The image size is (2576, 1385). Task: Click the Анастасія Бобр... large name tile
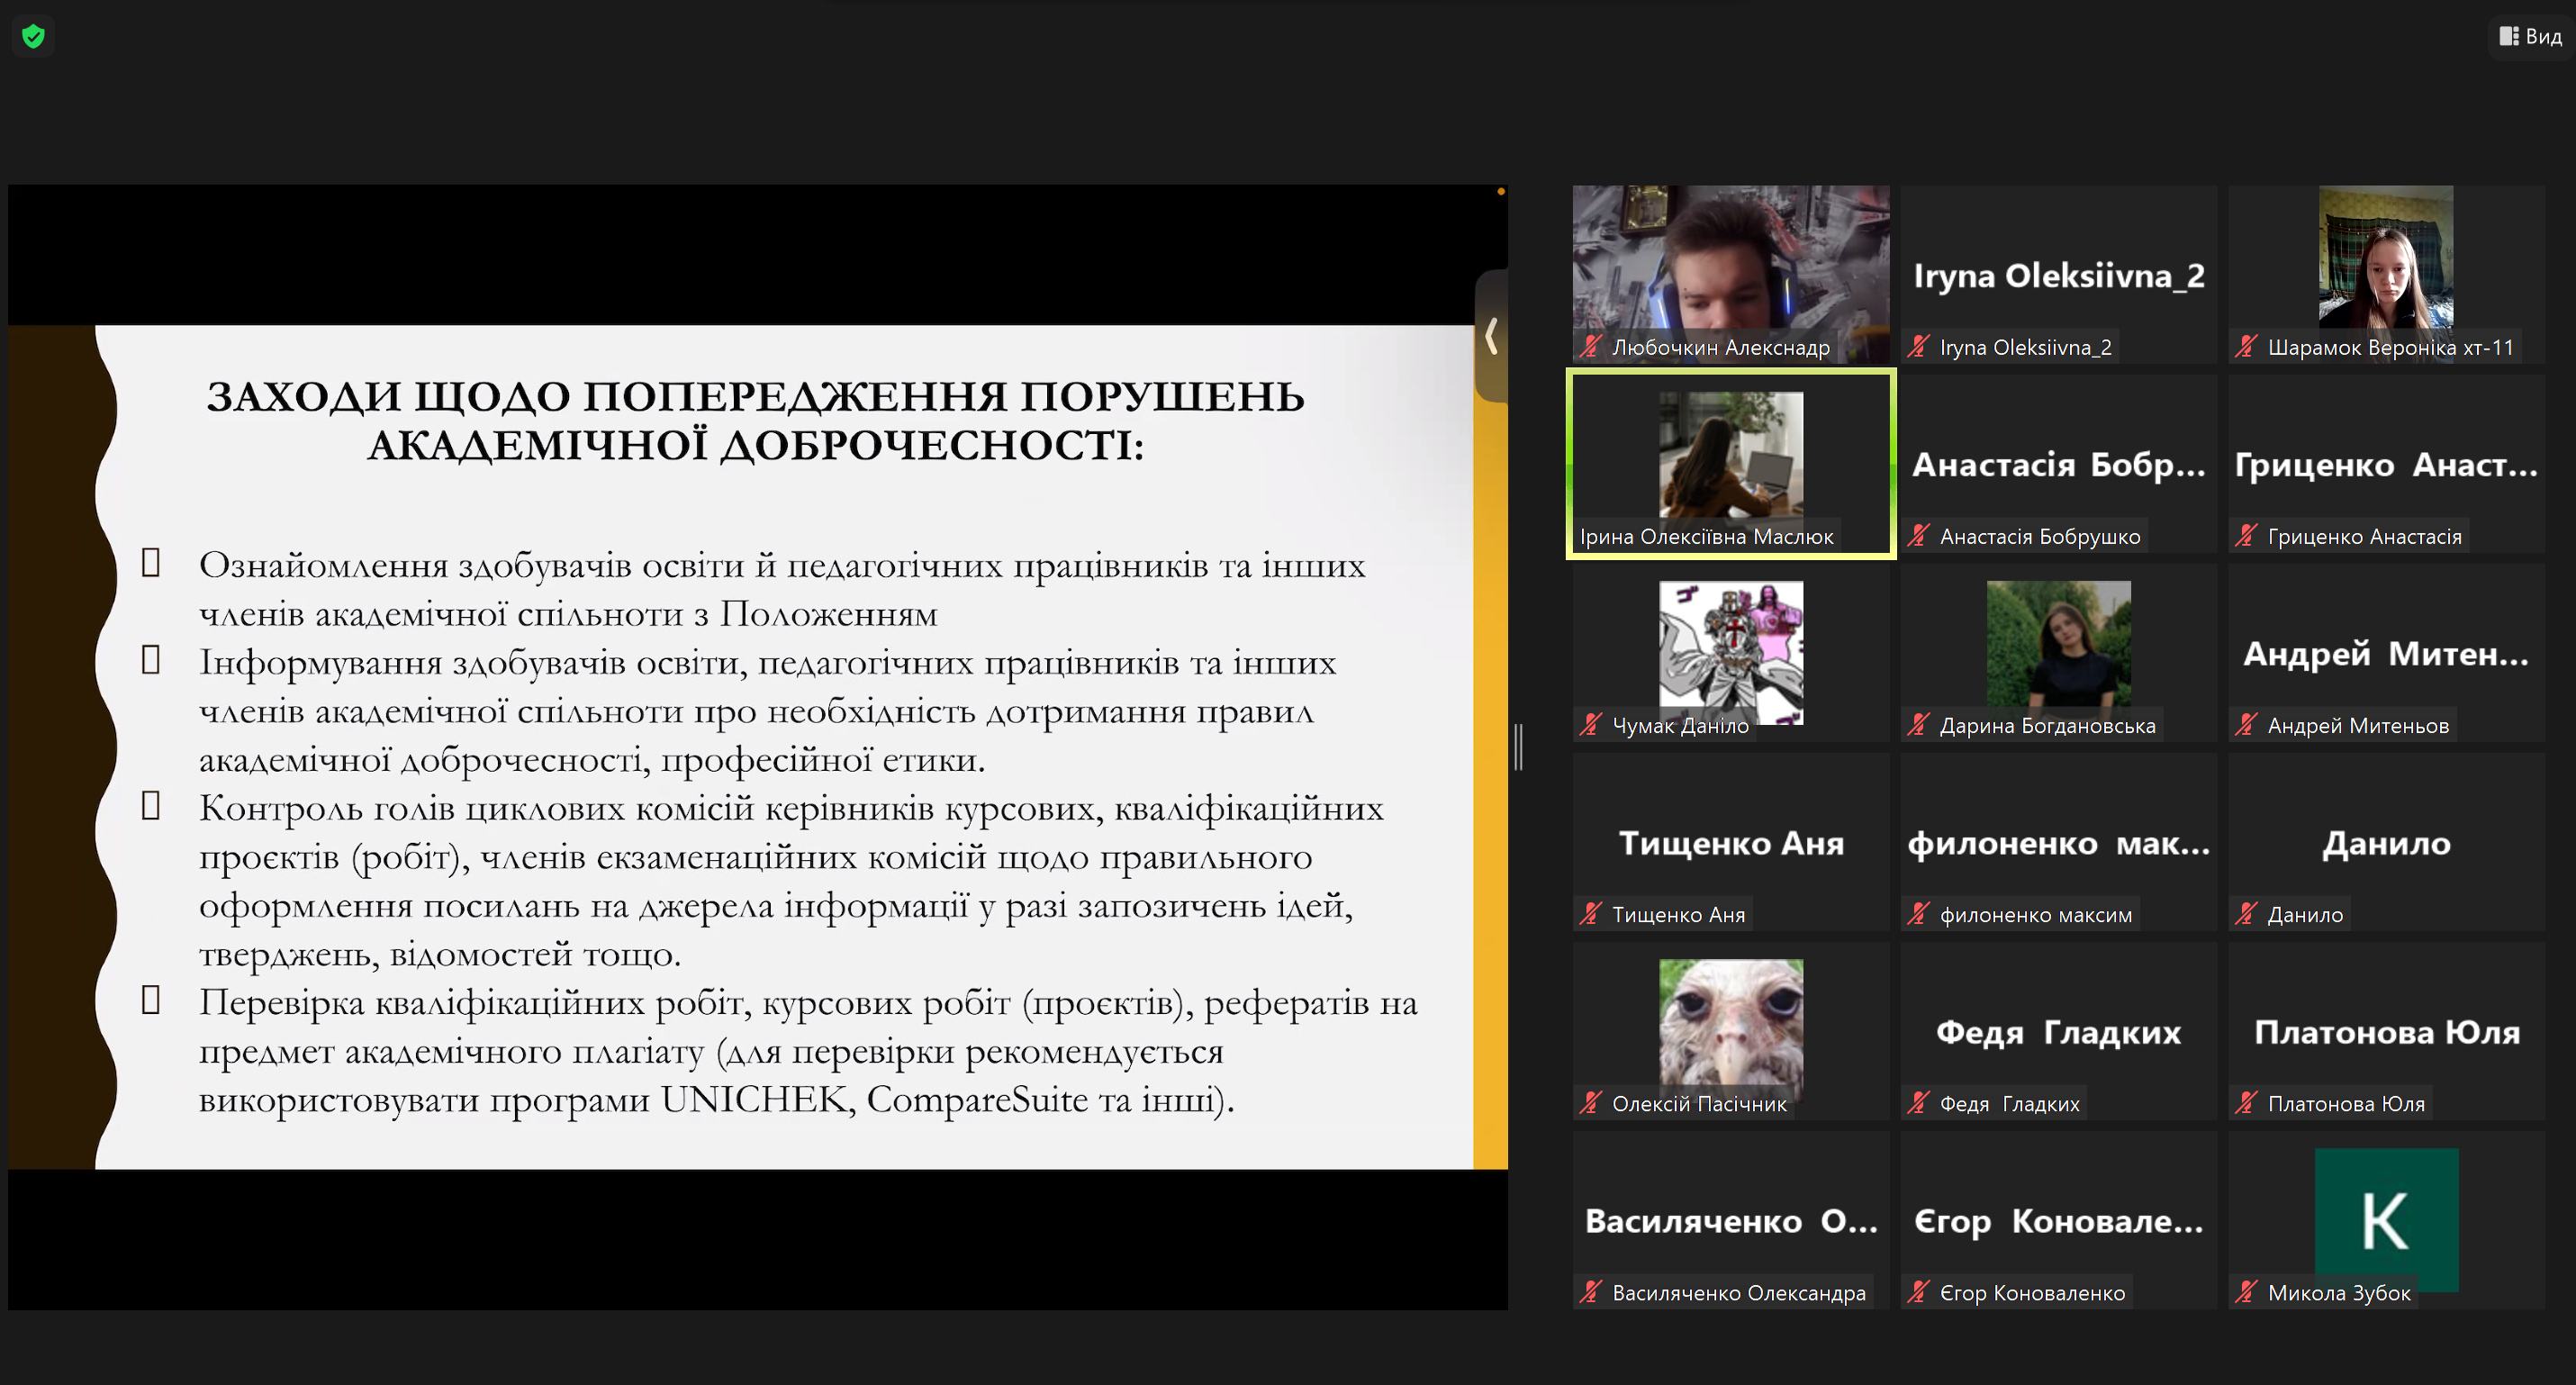click(2059, 464)
